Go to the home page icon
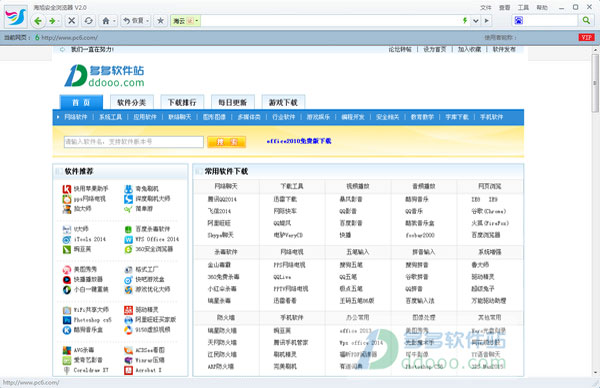Image resolution: width=600 pixels, height=388 pixels. pos(106,21)
